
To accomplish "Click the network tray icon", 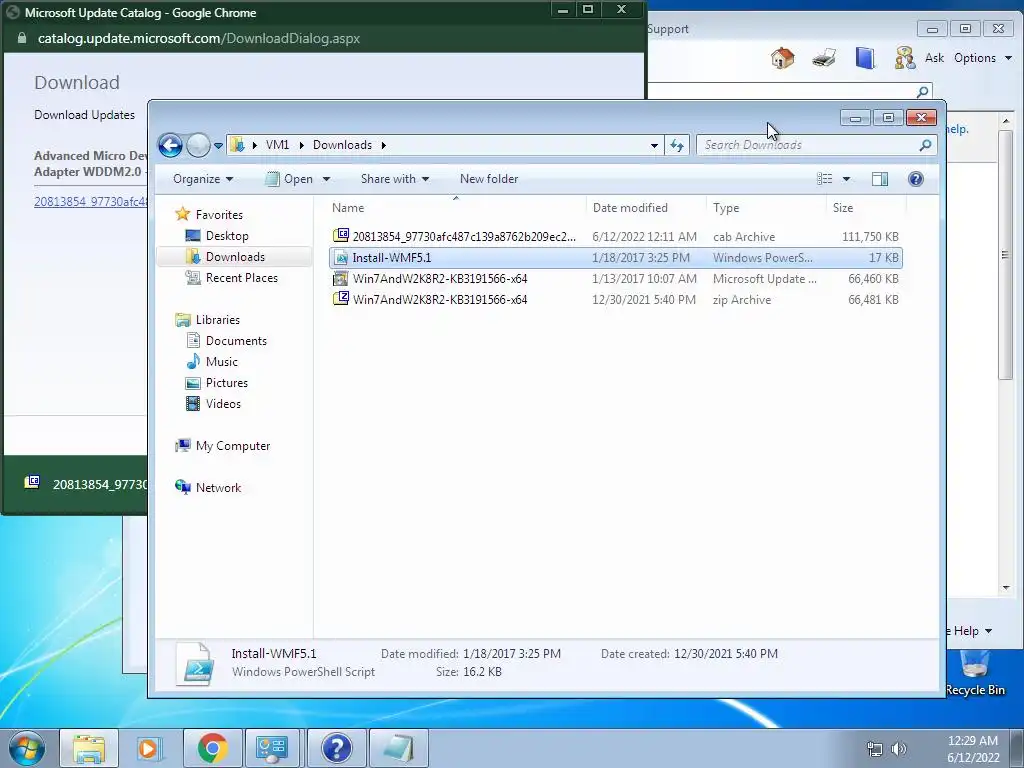I will click(874, 749).
